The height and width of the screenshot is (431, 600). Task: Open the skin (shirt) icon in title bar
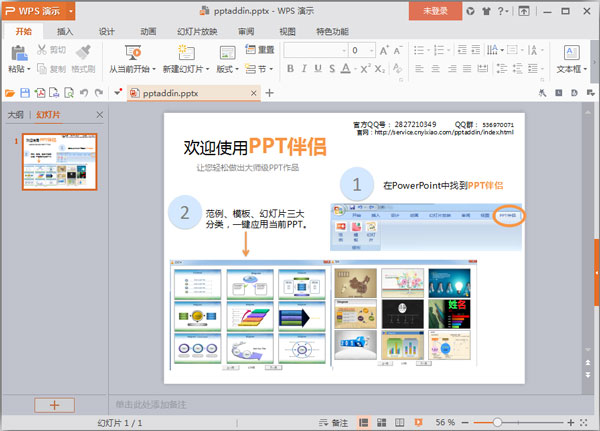pyautogui.click(x=486, y=11)
